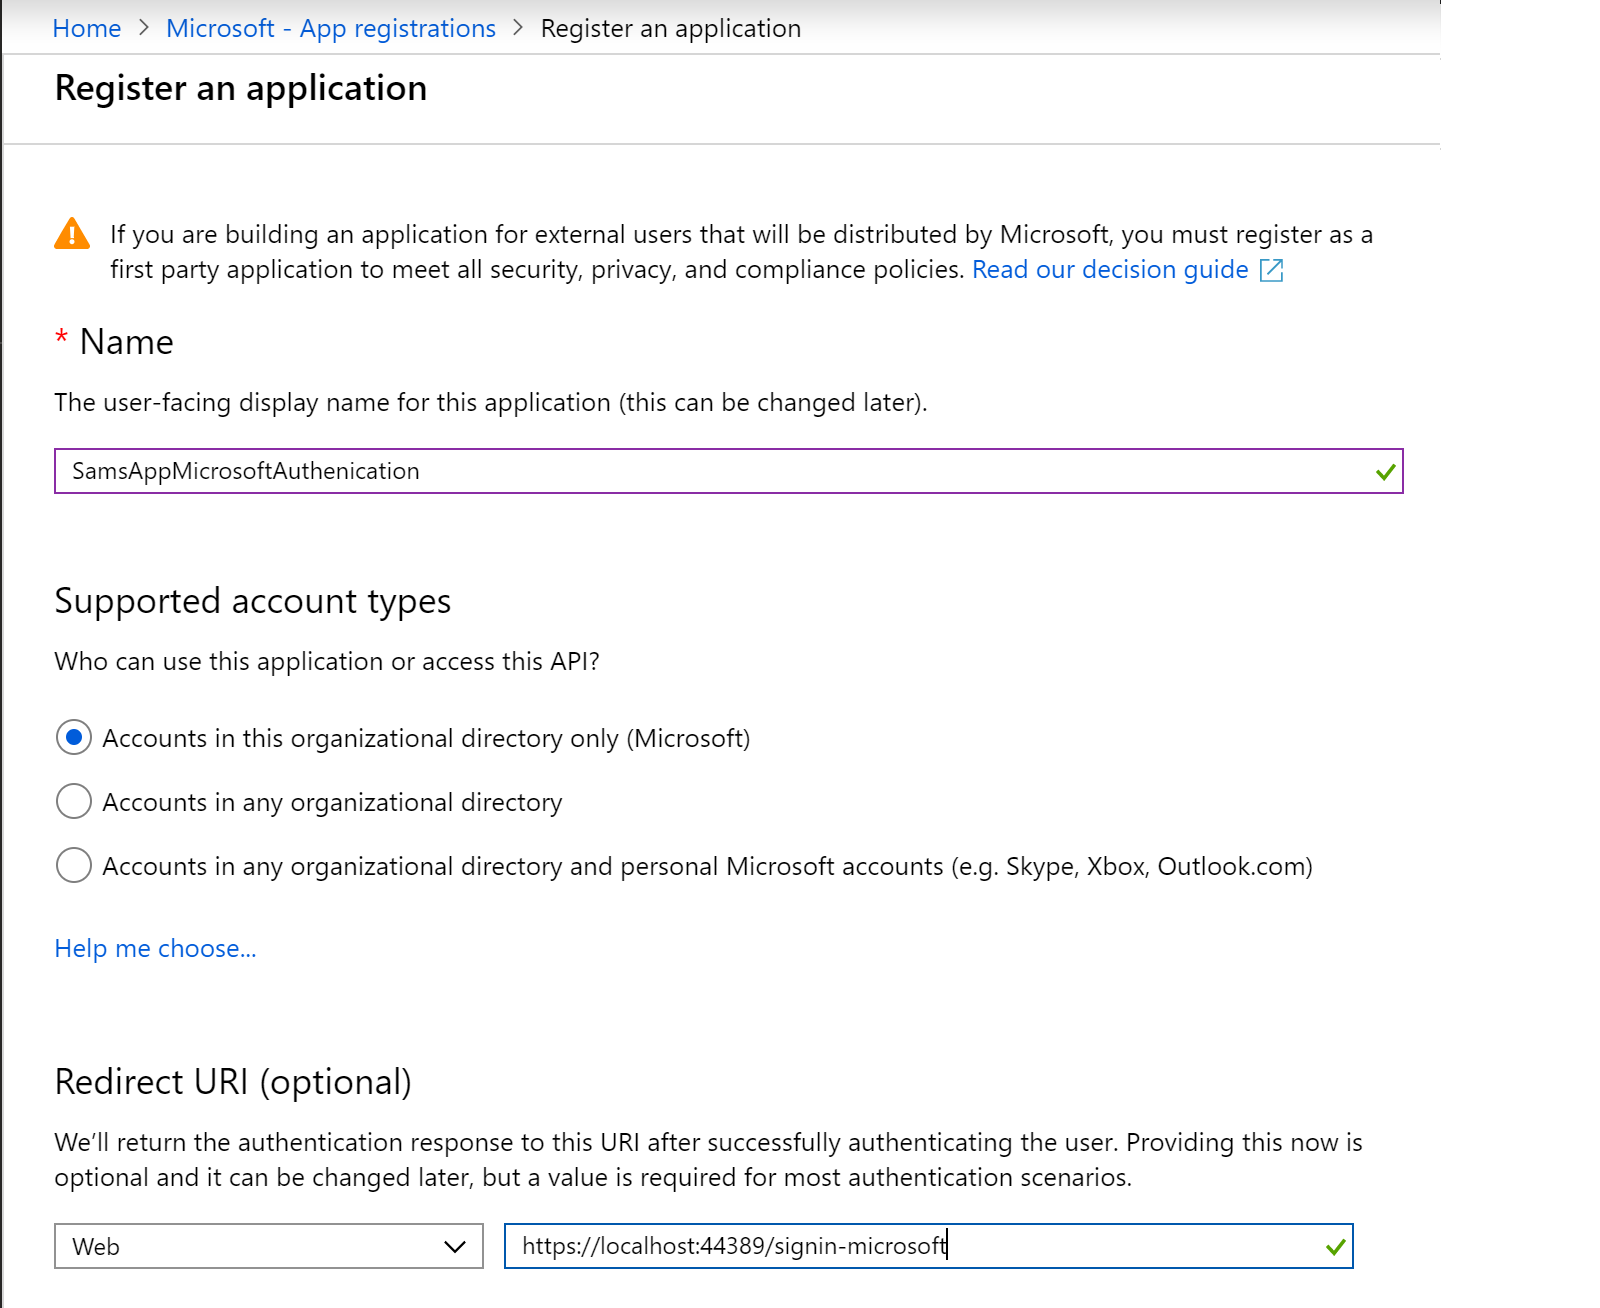Viewport: 1600px width, 1308px height.
Task: Choose organizational directory and personal Microsoft accounts
Action: click(74, 866)
